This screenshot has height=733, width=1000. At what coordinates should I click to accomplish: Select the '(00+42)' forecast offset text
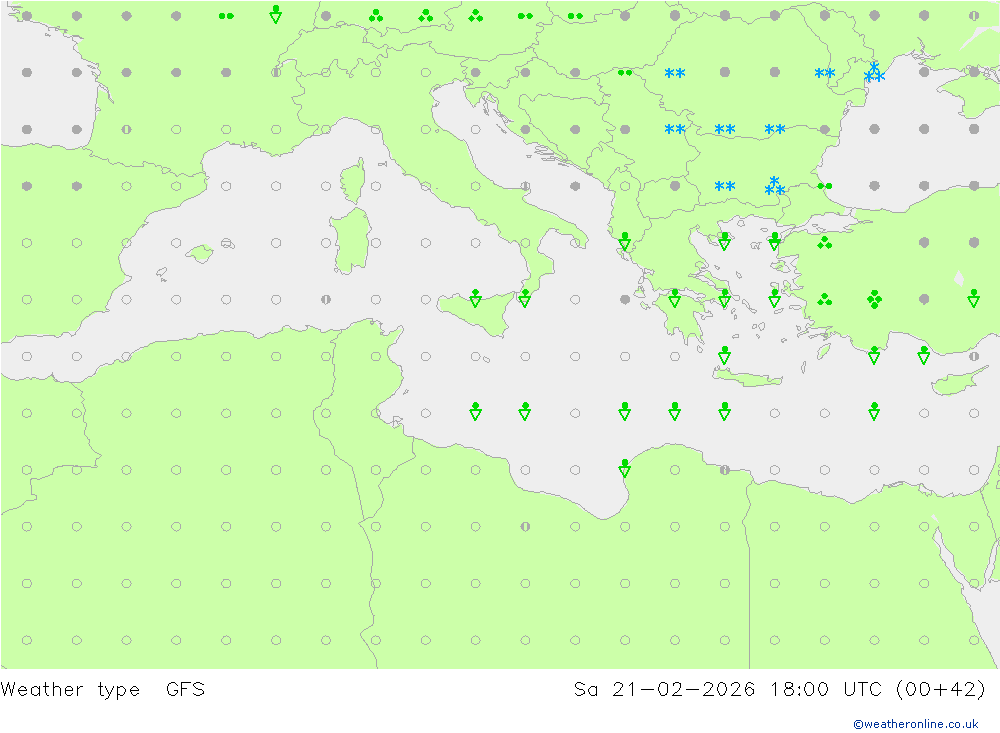pyautogui.click(x=940, y=690)
